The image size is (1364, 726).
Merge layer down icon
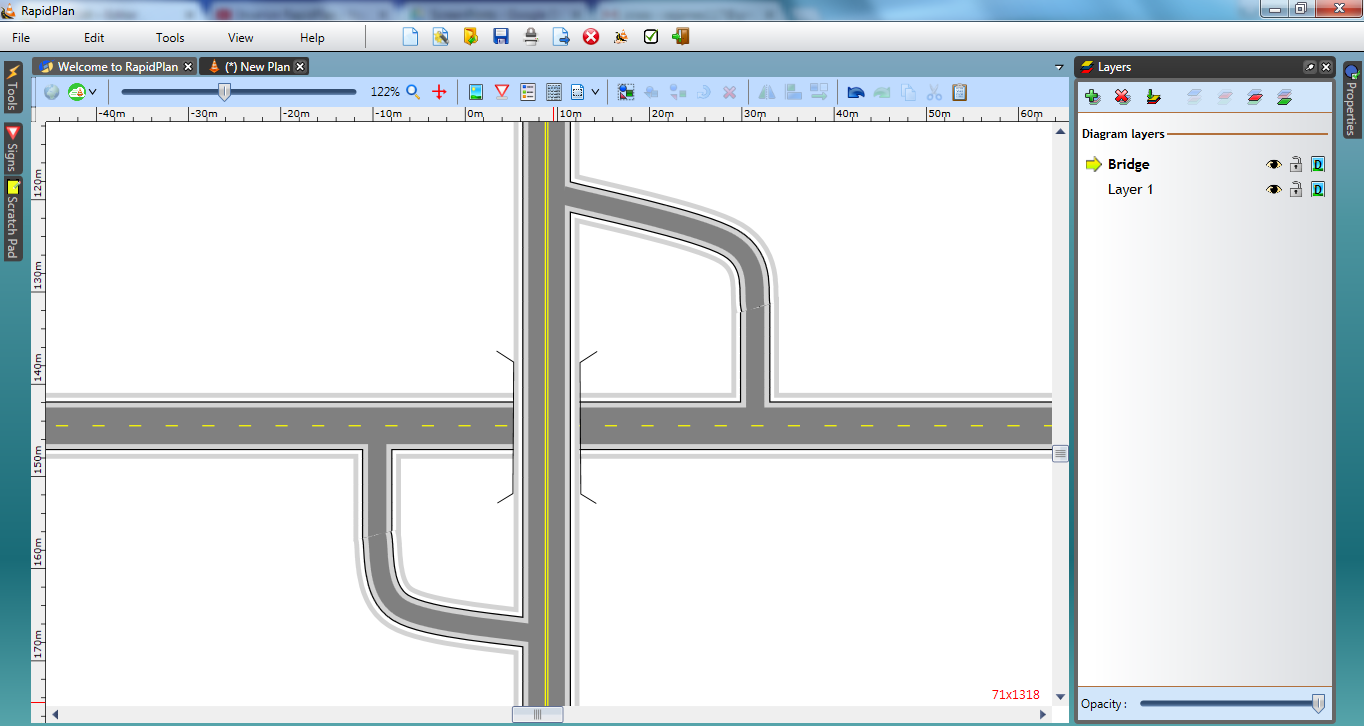1153,97
